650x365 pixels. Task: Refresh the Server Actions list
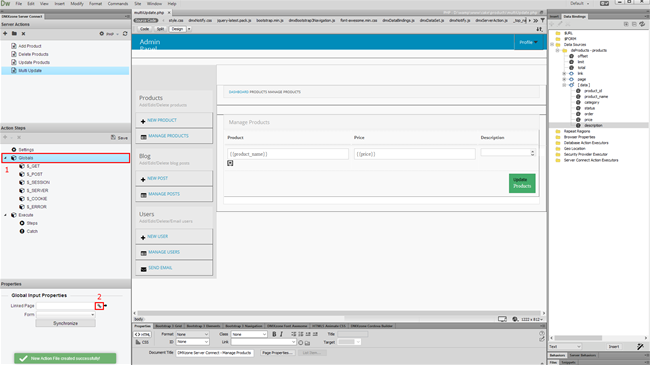point(125,34)
